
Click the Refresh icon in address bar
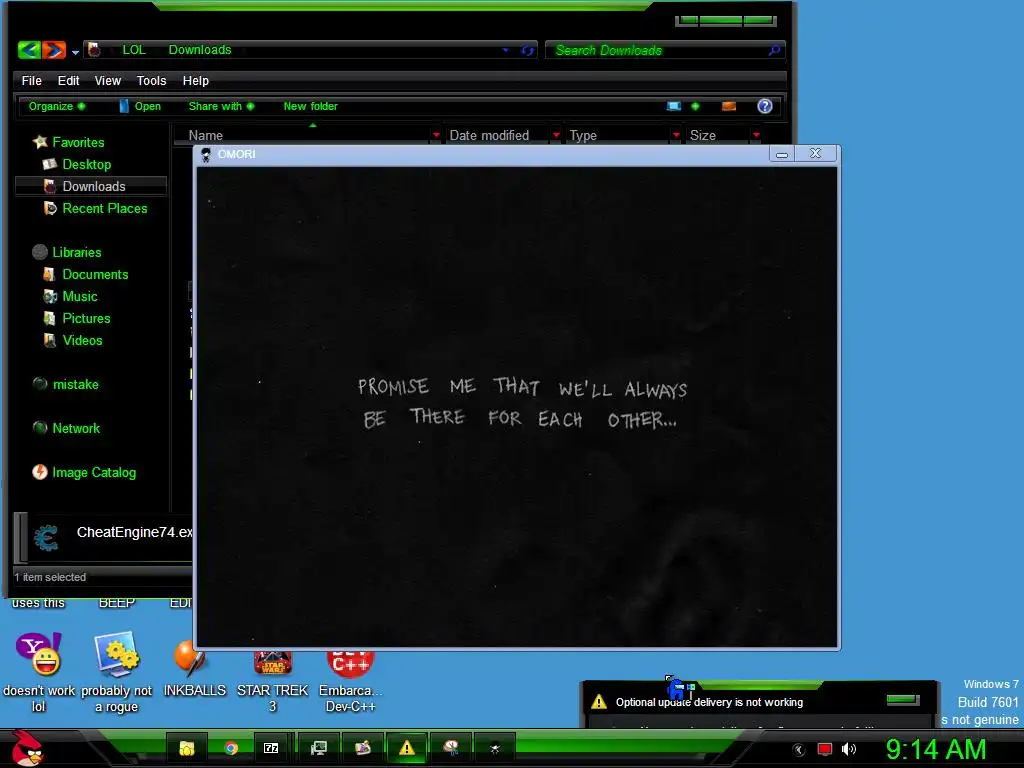(527, 50)
